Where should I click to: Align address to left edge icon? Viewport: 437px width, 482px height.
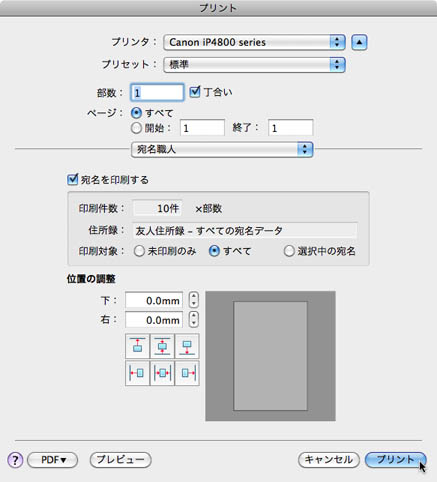click(x=137, y=373)
